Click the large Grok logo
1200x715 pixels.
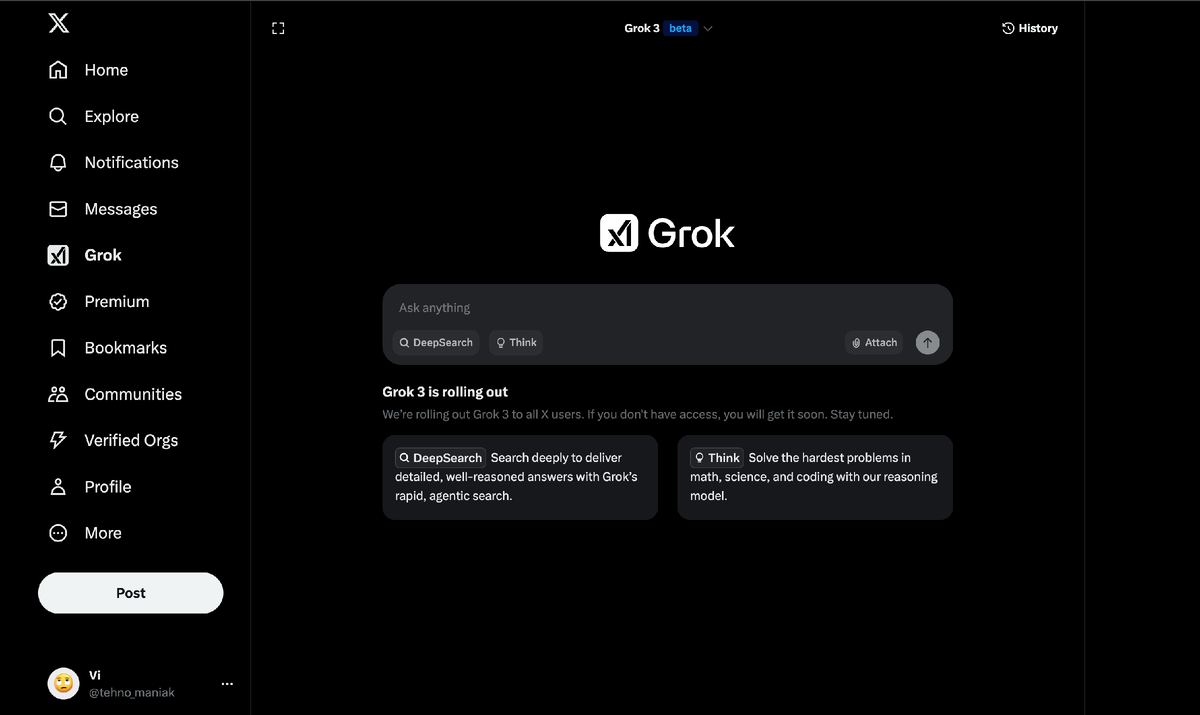click(667, 233)
